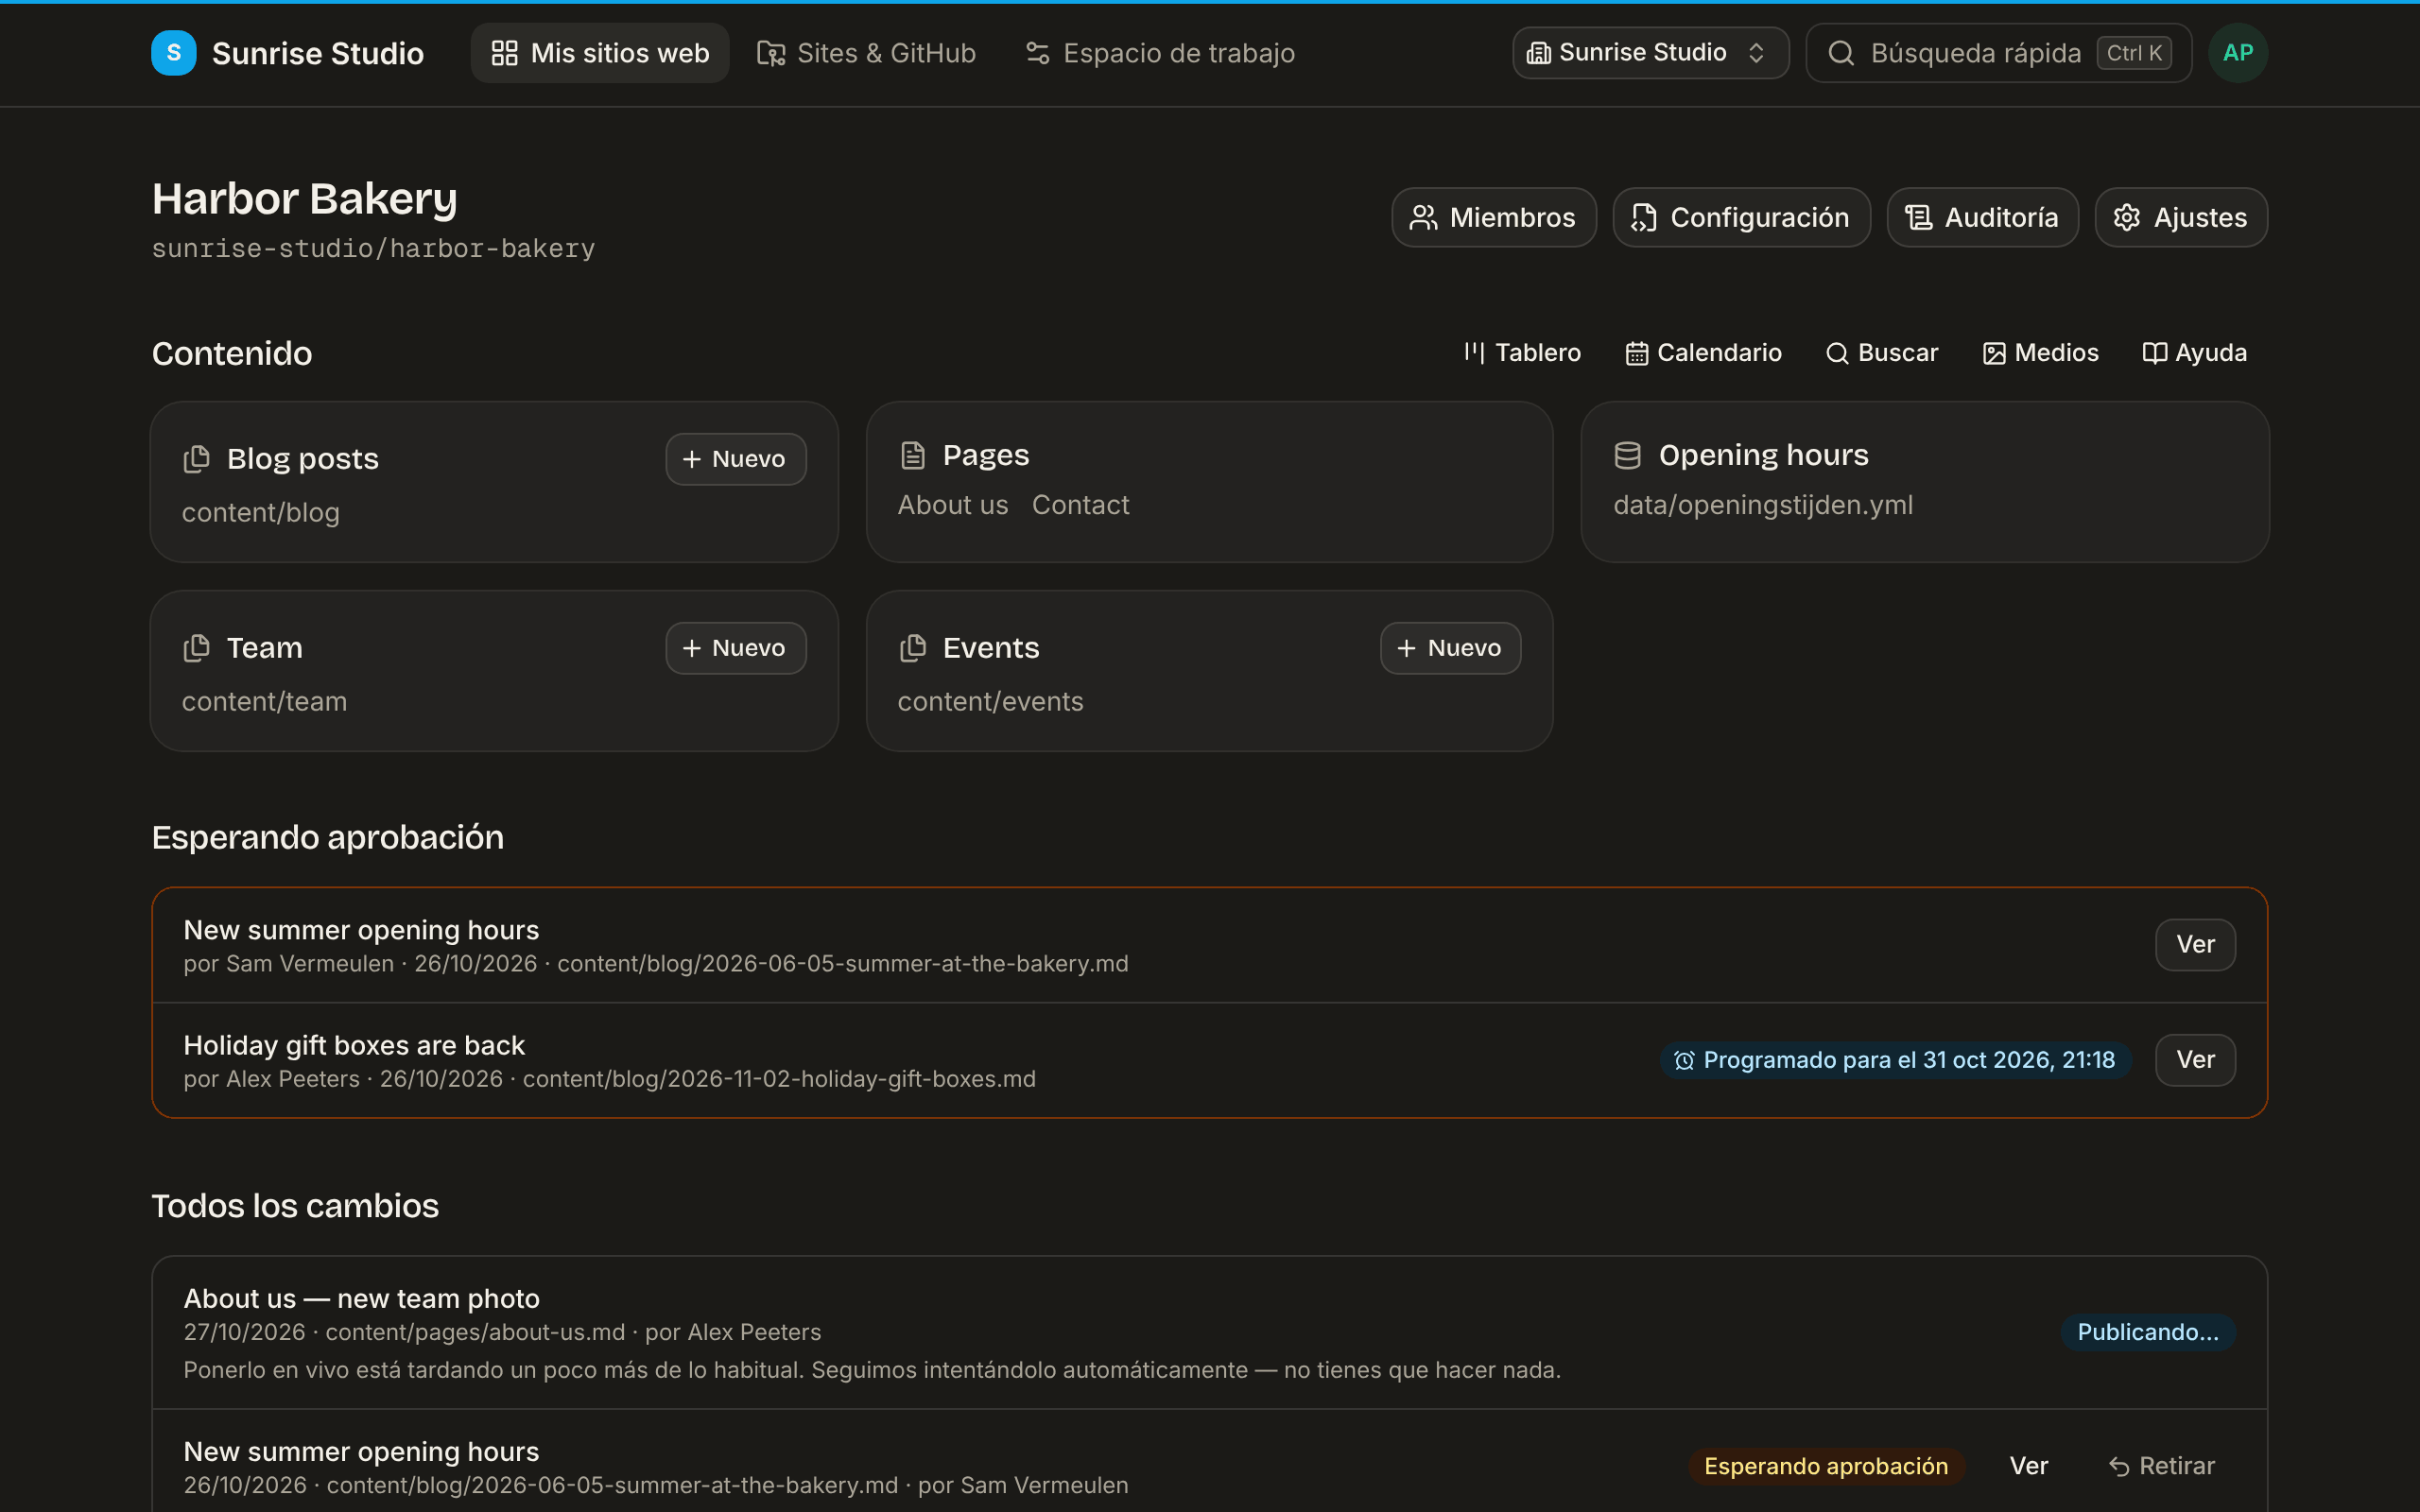View the Auditoría log
Viewport: 2420px width, 1512px height.
[x=1982, y=217]
